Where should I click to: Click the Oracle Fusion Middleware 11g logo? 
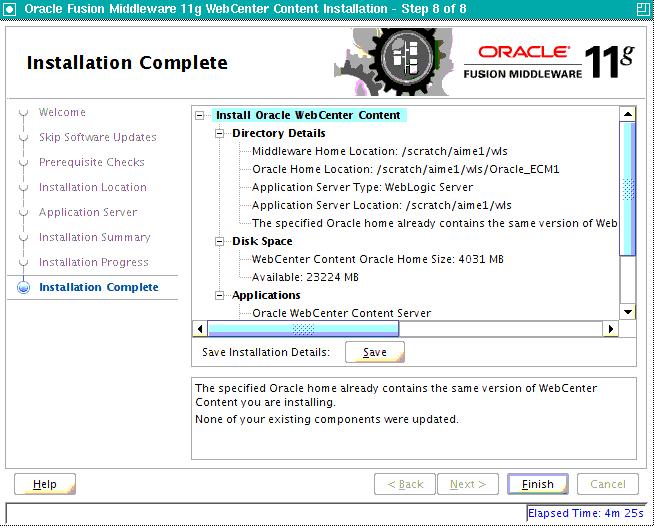click(549, 62)
